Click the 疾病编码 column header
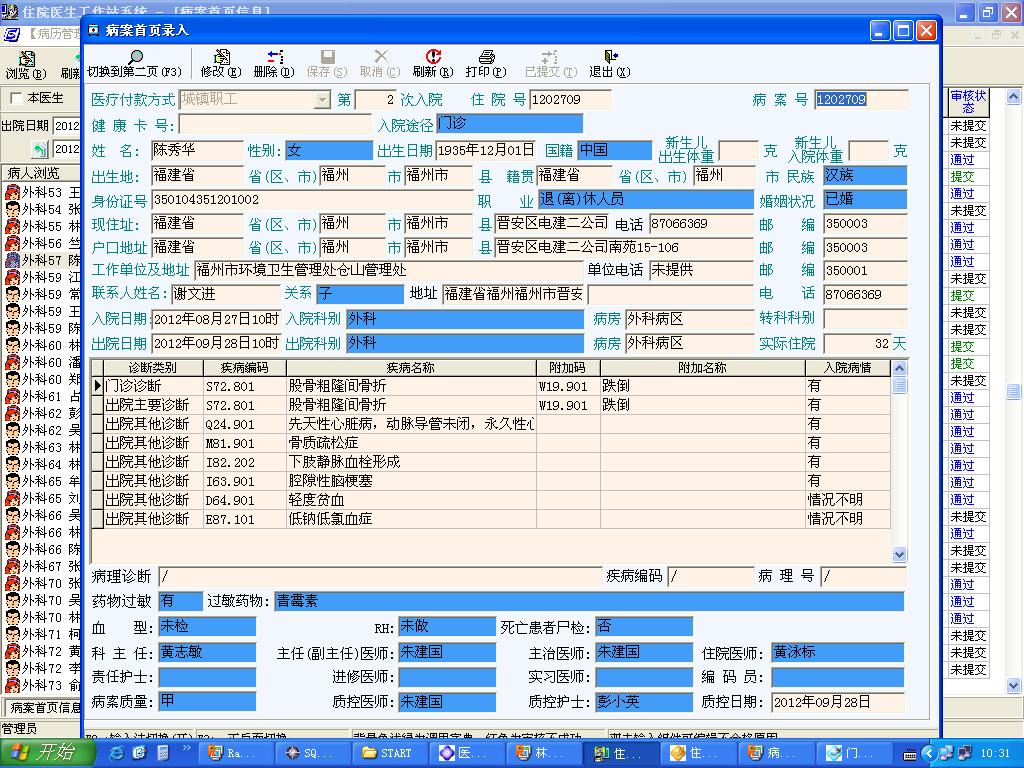This screenshot has height=768, width=1024. [x=244, y=368]
